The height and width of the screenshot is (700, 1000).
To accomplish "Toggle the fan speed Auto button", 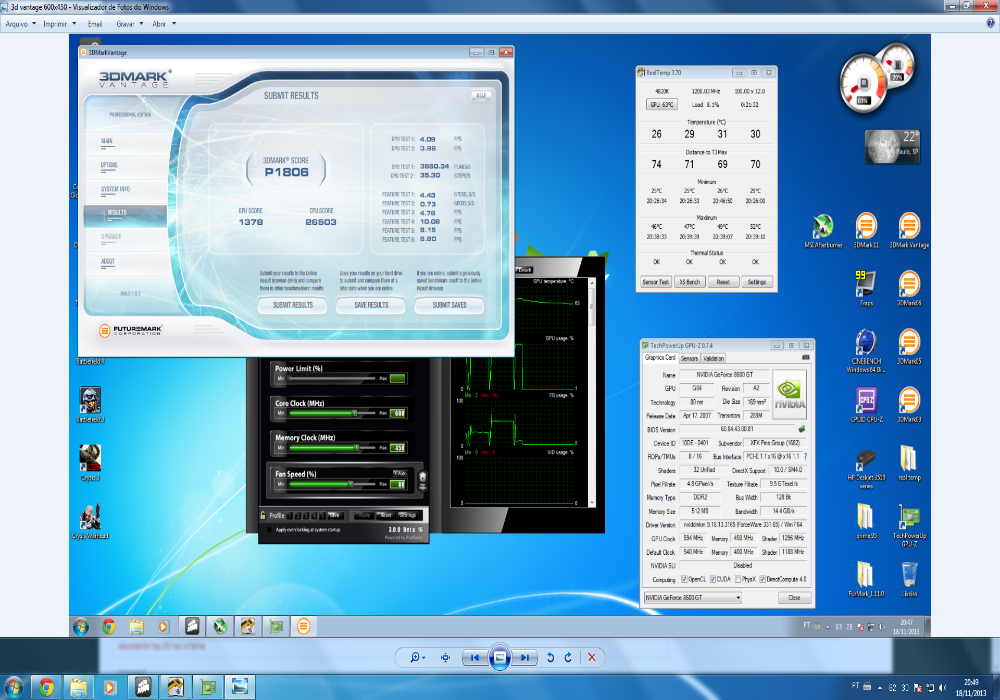I will pos(400,473).
